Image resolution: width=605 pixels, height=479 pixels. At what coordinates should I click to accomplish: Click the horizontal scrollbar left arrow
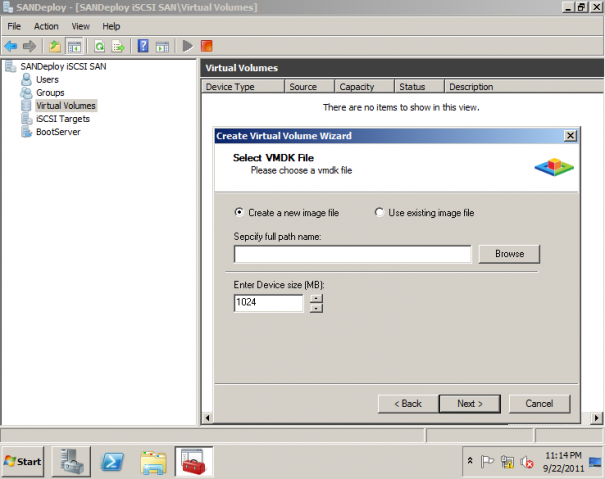208,418
